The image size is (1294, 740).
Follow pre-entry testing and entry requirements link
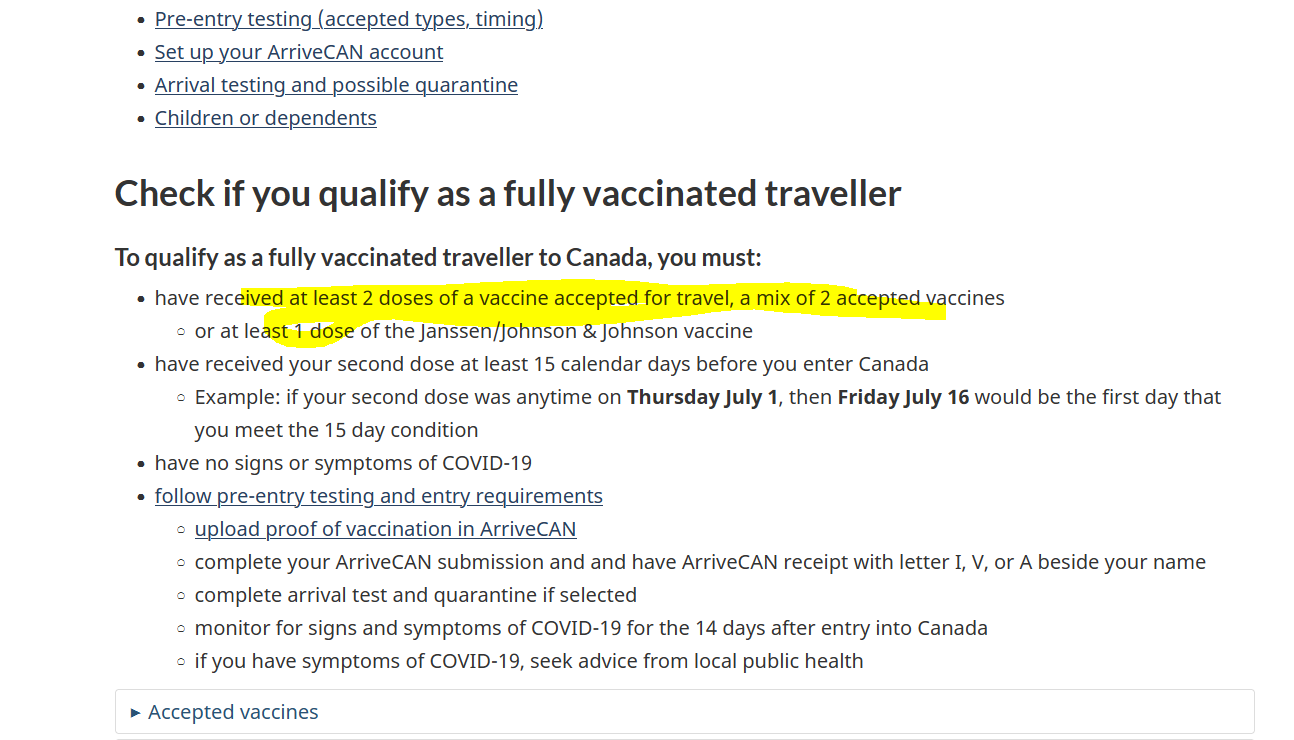point(379,496)
